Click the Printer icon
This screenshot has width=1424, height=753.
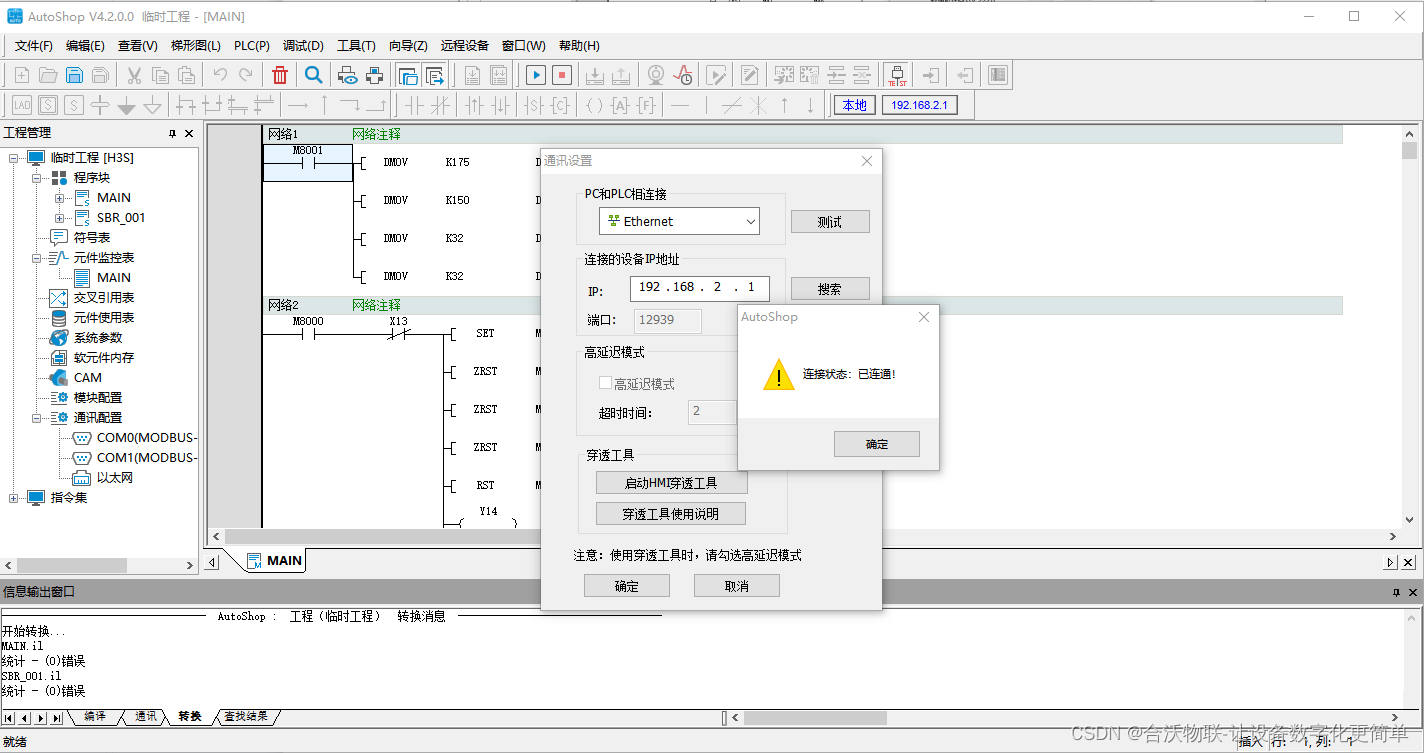[x=374, y=75]
